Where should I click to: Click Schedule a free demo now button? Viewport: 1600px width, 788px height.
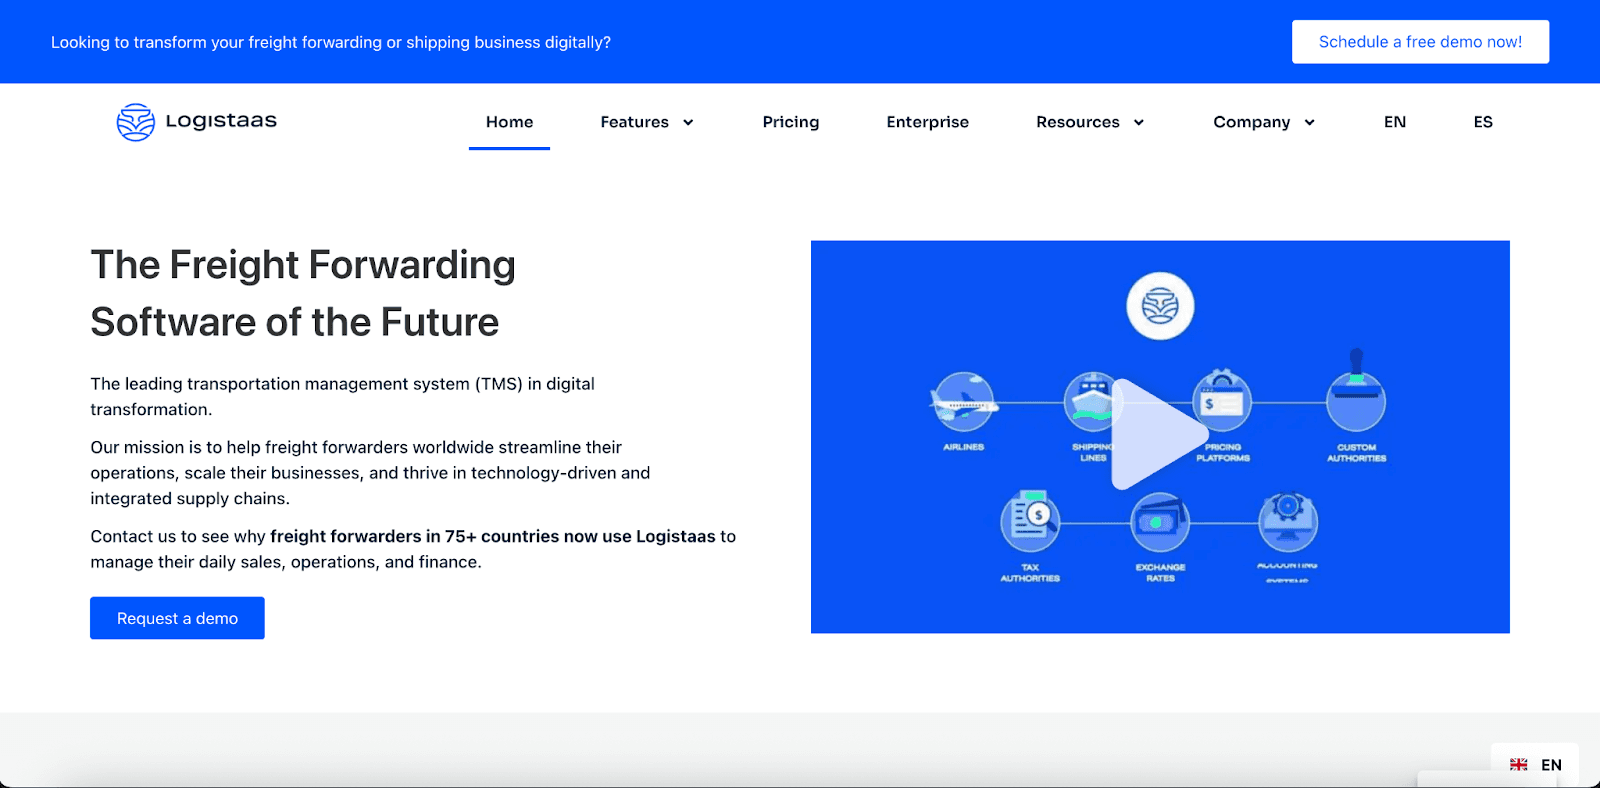[x=1420, y=42]
